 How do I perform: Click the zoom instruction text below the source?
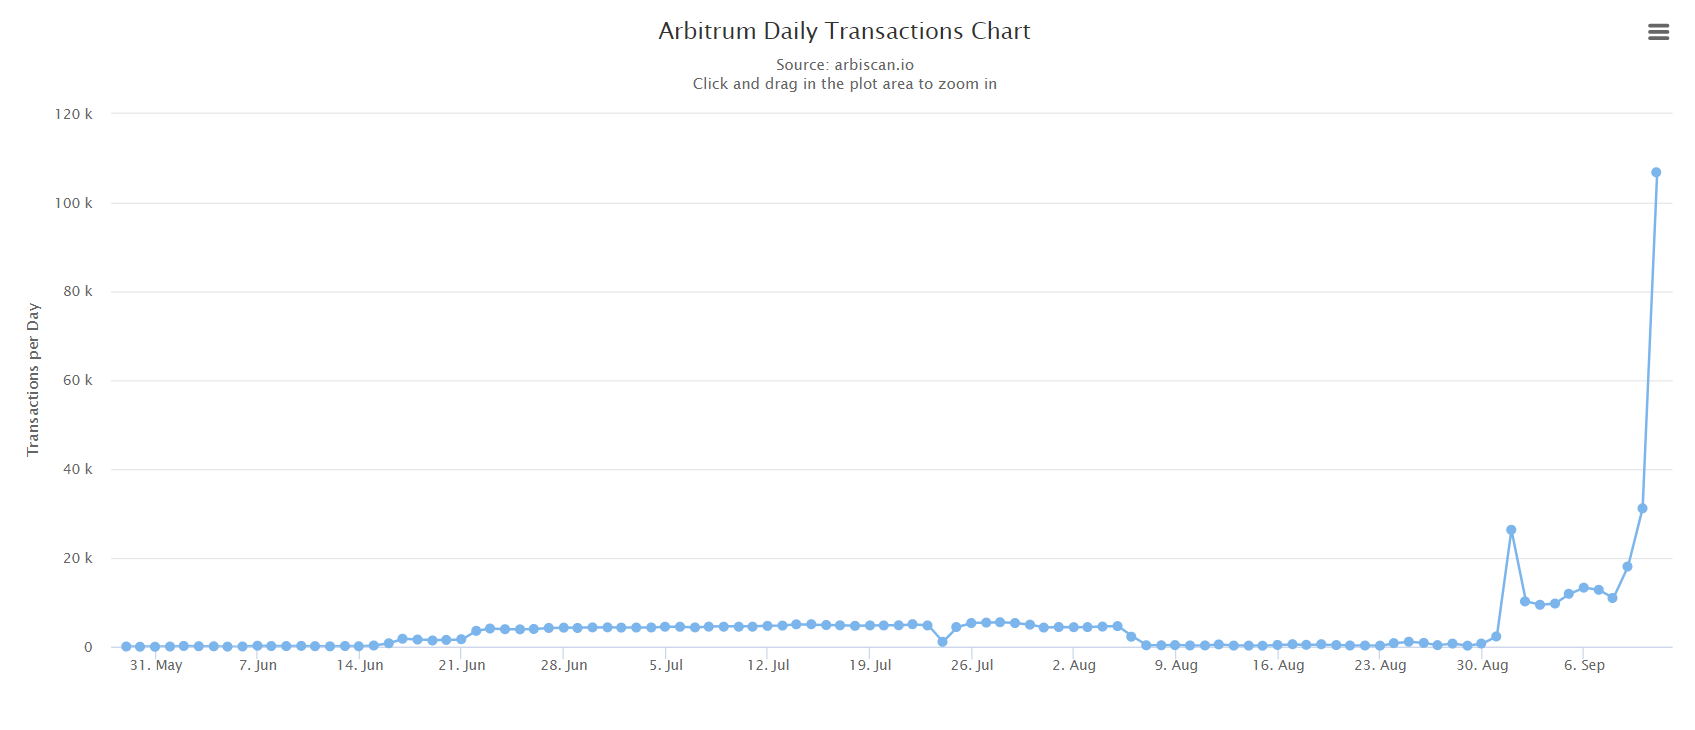[844, 84]
